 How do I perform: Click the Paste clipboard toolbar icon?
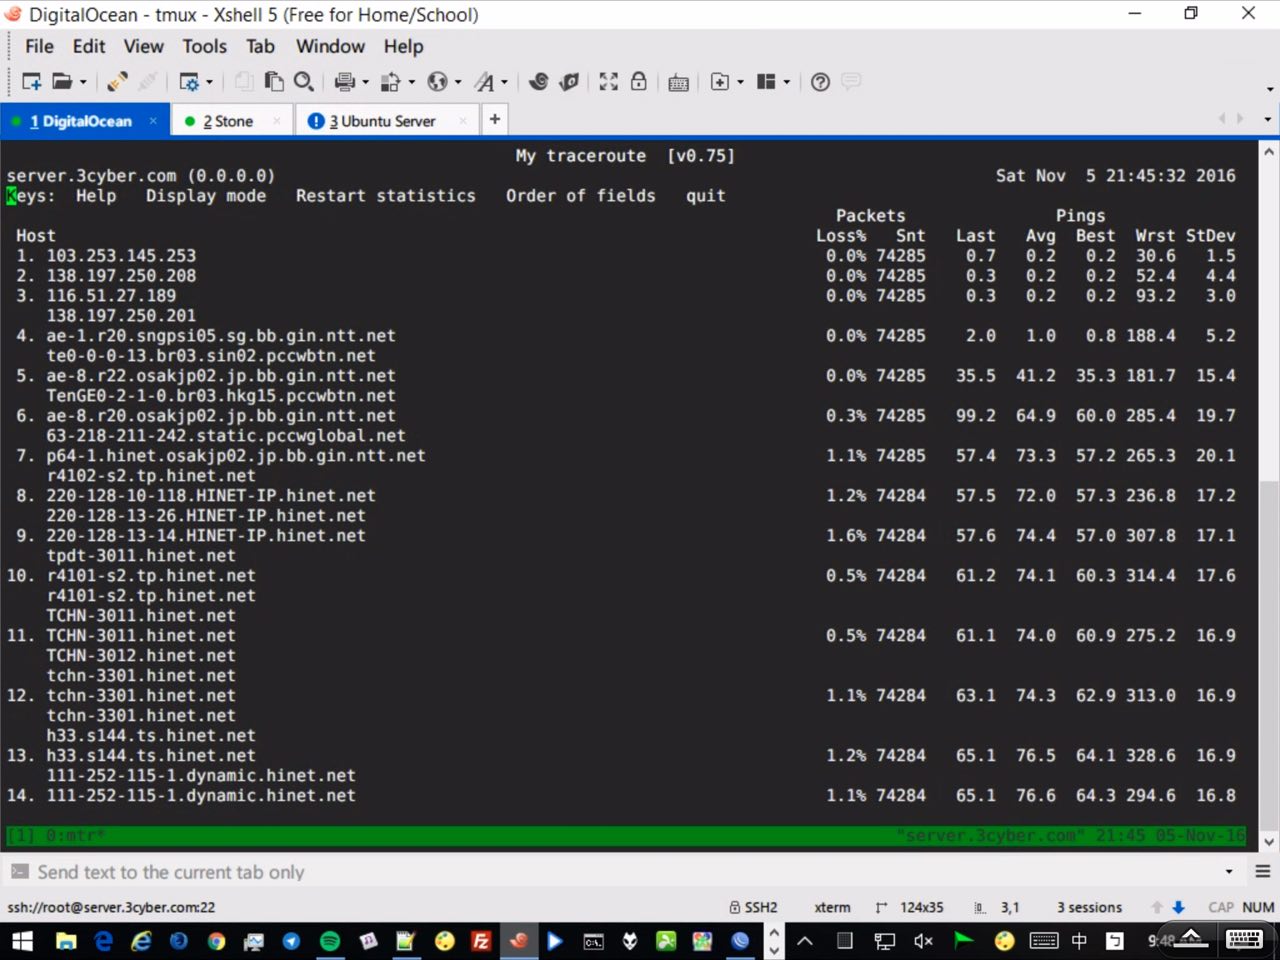coord(274,82)
